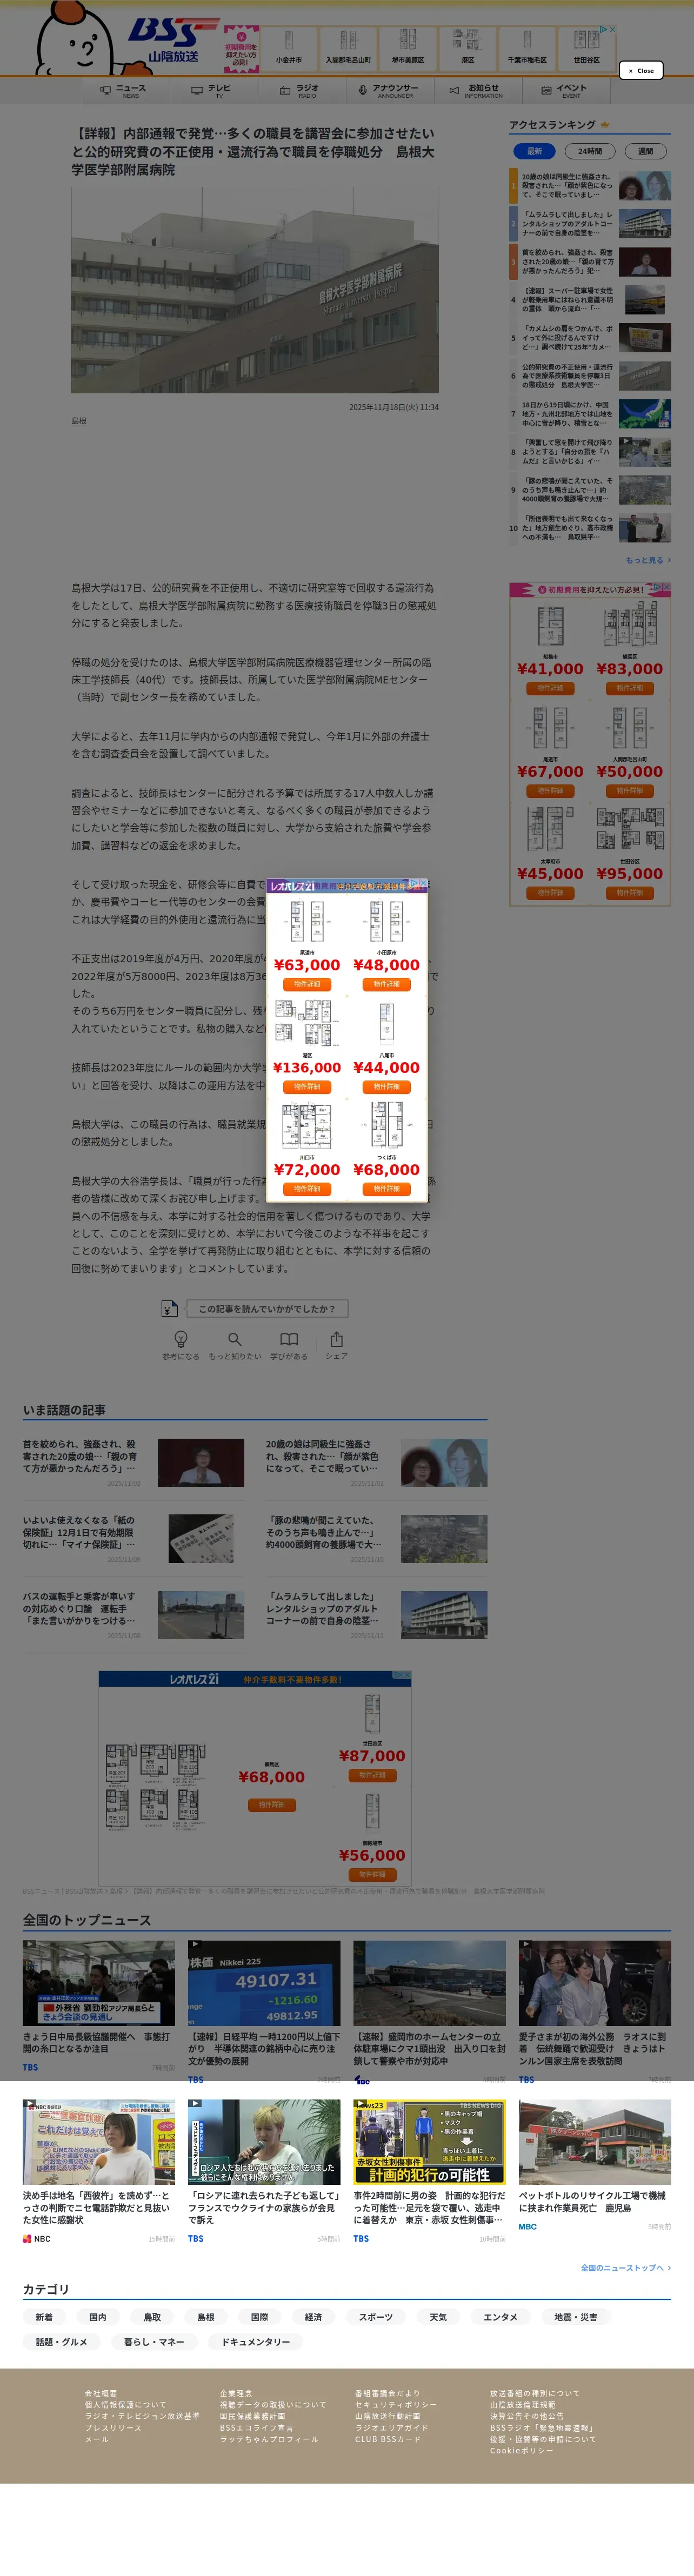Image resolution: width=694 pixels, height=2576 pixels.
Task: Select the 最新 ranking tab
Action: (535, 151)
